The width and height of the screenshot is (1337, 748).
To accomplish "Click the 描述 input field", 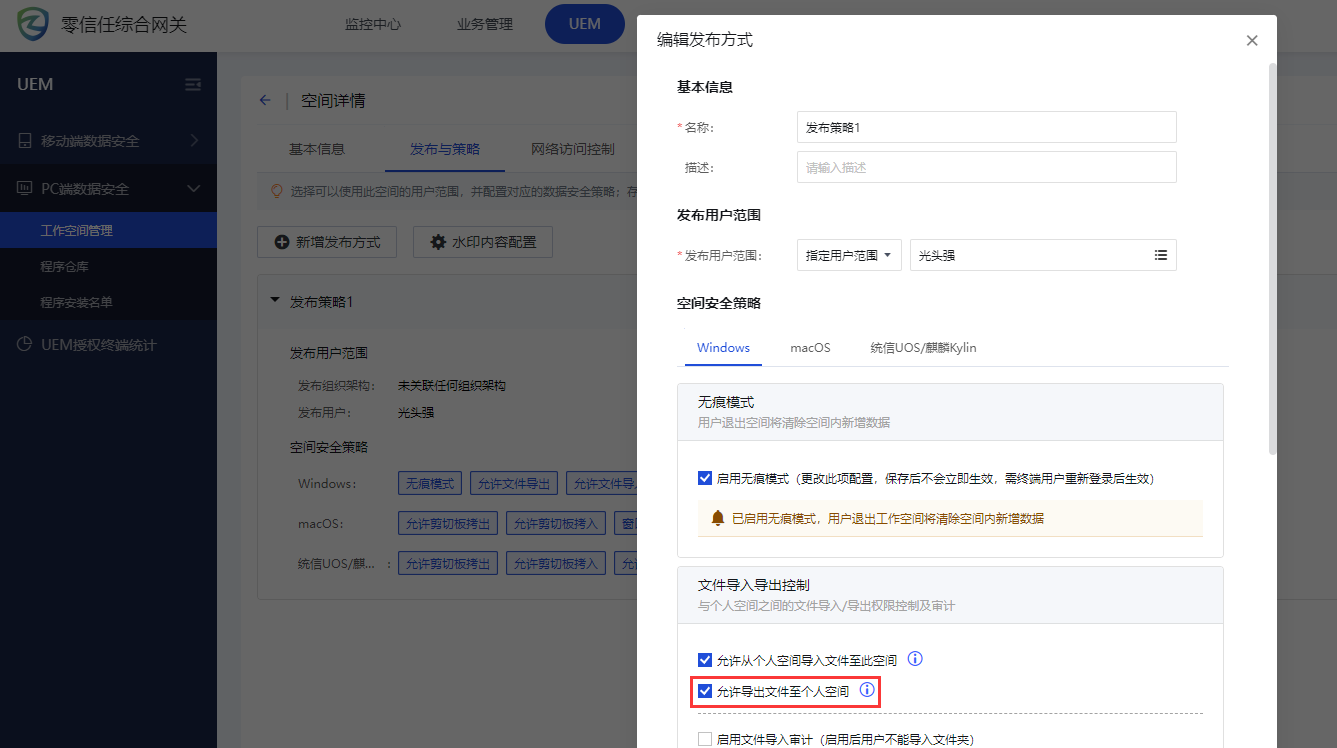I will (x=986, y=167).
